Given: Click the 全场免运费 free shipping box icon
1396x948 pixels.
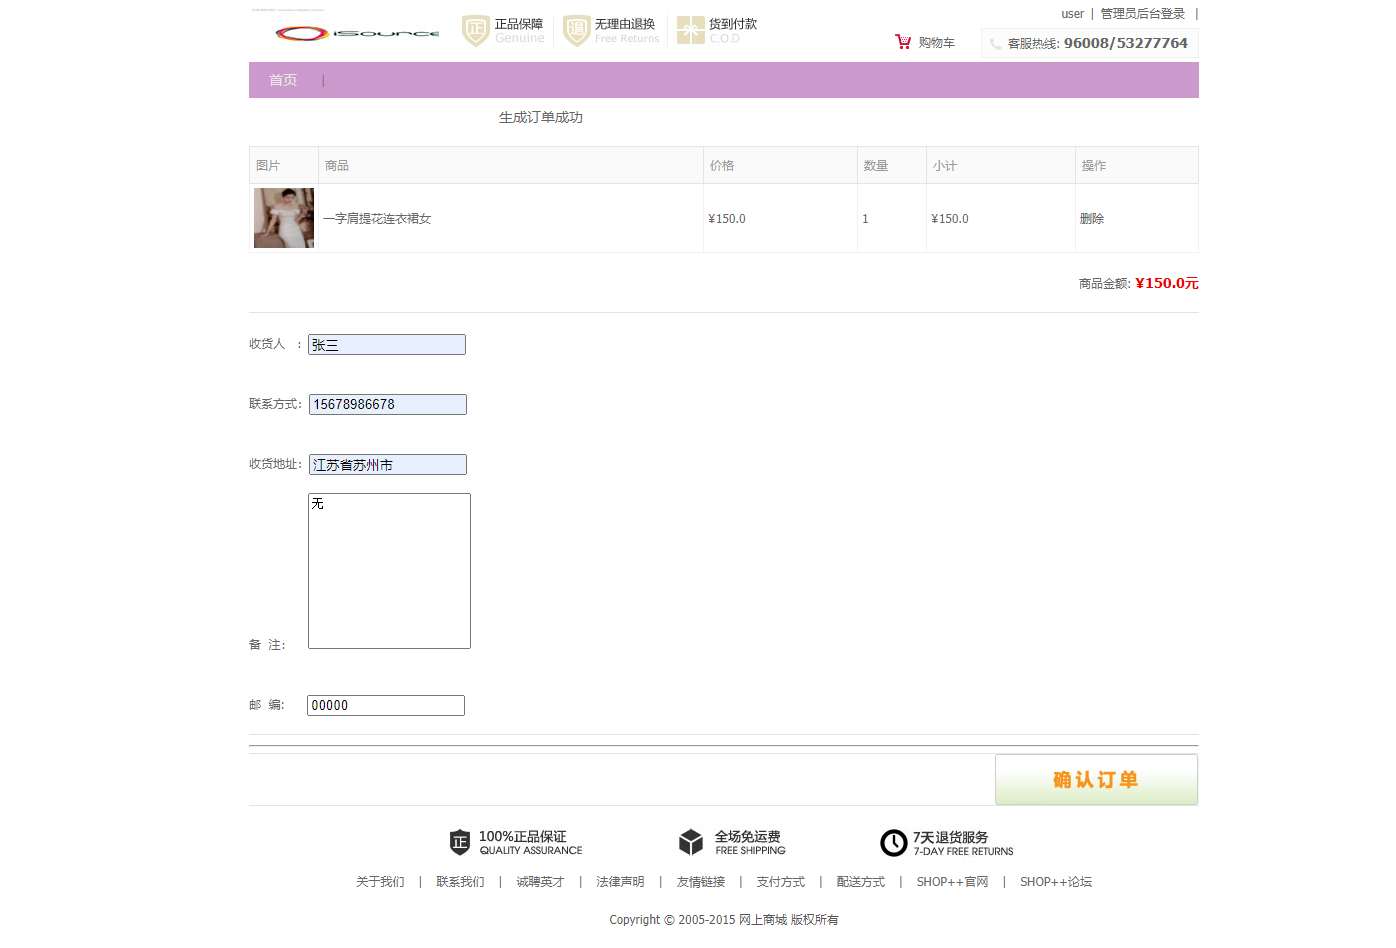Looking at the screenshot, I should (691, 842).
